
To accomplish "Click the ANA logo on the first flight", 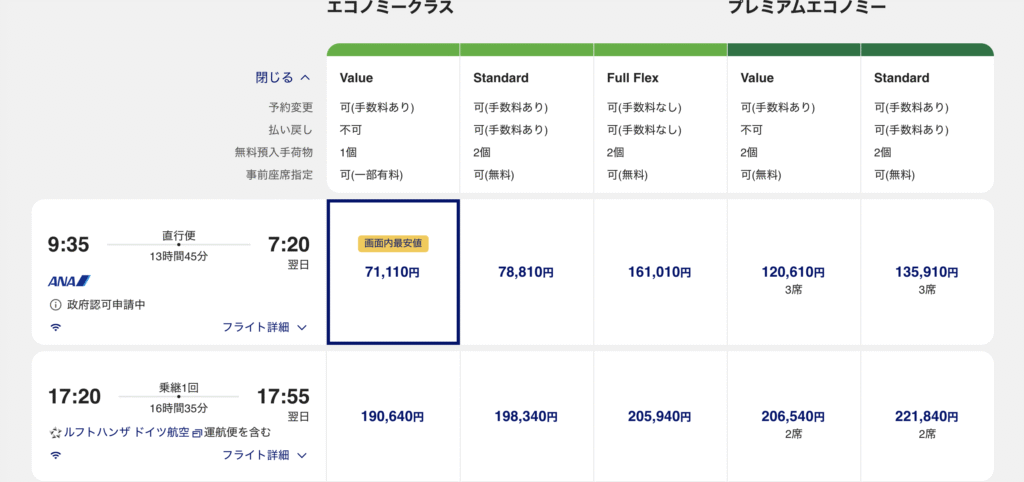I will (x=69, y=281).
